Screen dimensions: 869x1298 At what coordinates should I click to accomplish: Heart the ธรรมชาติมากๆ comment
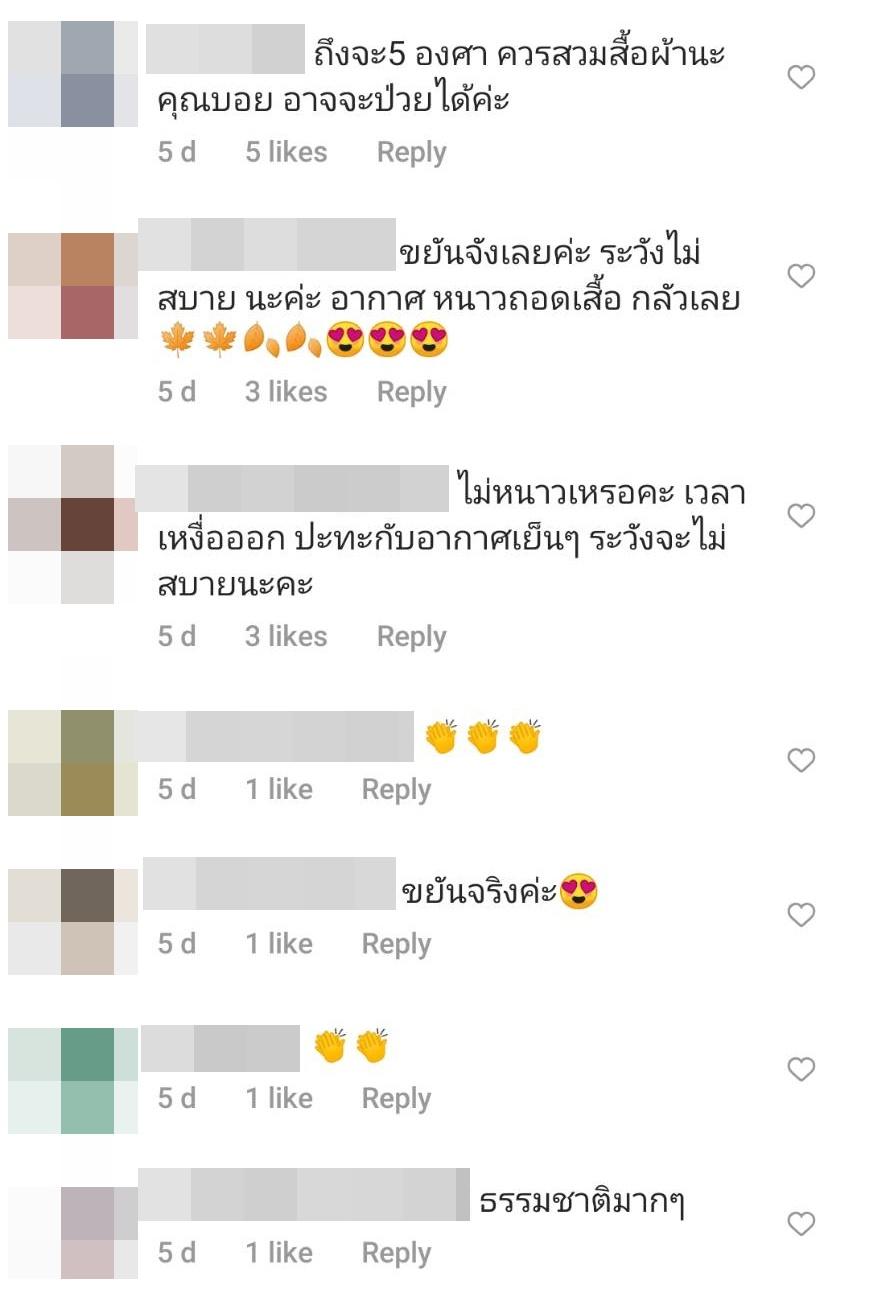(x=802, y=1224)
